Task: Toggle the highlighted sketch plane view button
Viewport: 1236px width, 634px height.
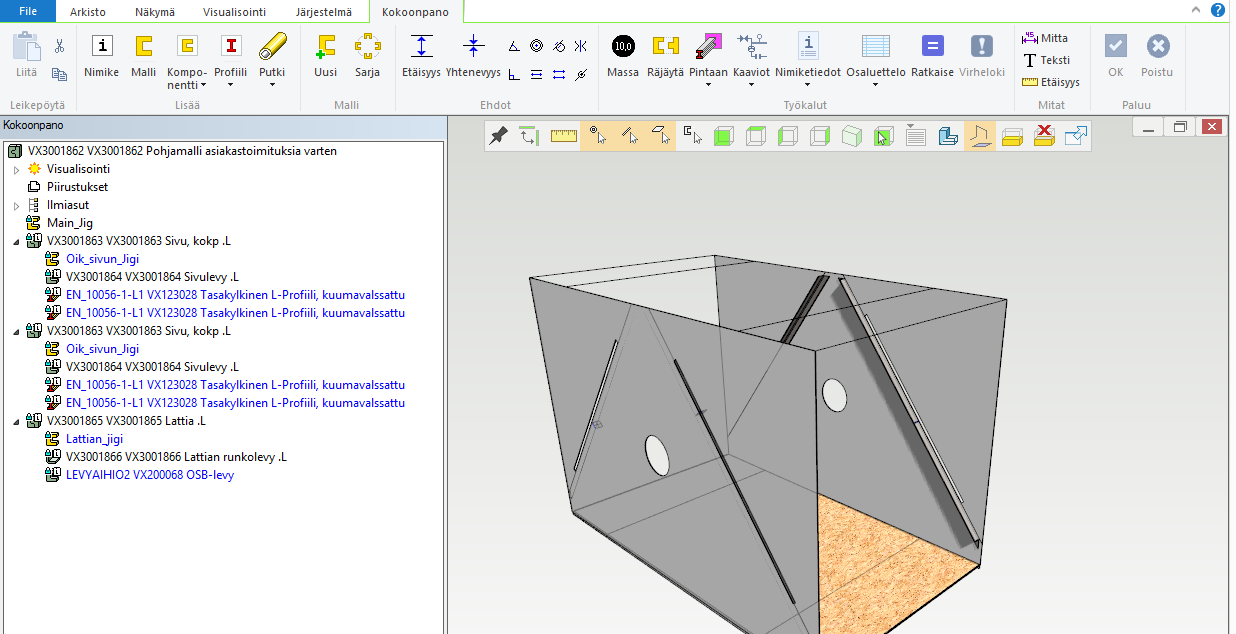Action: click(x=978, y=136)
